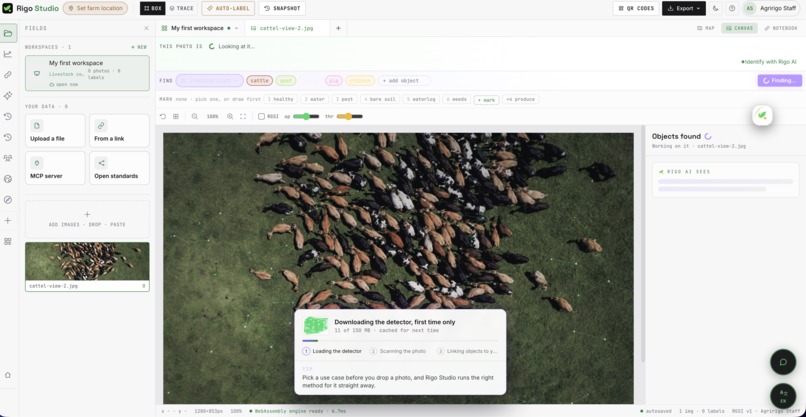Click the link chain icon in sidebar
Screen dimensions: 806x417
click(8, 75)
